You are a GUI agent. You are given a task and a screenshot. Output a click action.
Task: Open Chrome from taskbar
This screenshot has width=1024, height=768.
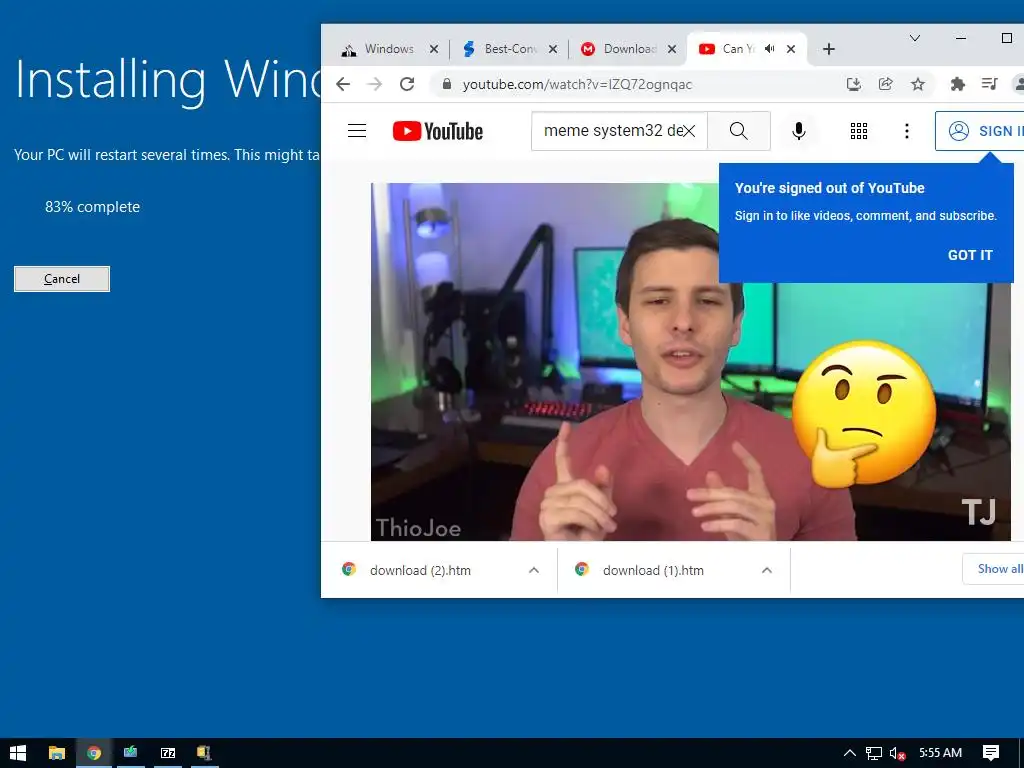pos(94,753)
